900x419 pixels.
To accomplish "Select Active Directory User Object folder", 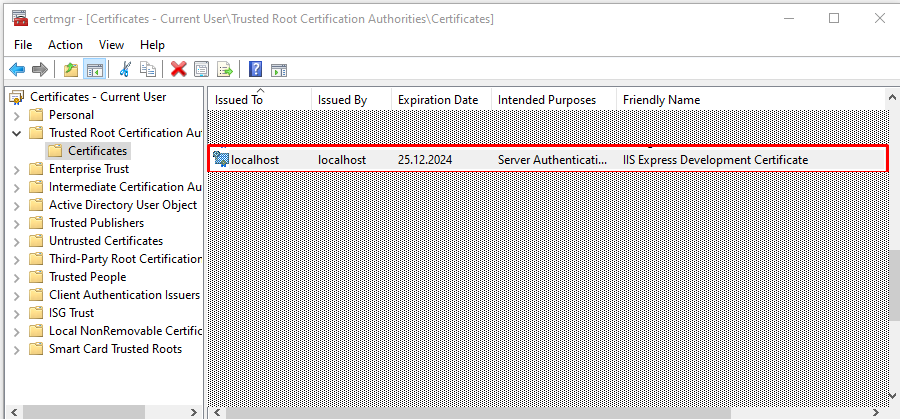I will 123,205.
